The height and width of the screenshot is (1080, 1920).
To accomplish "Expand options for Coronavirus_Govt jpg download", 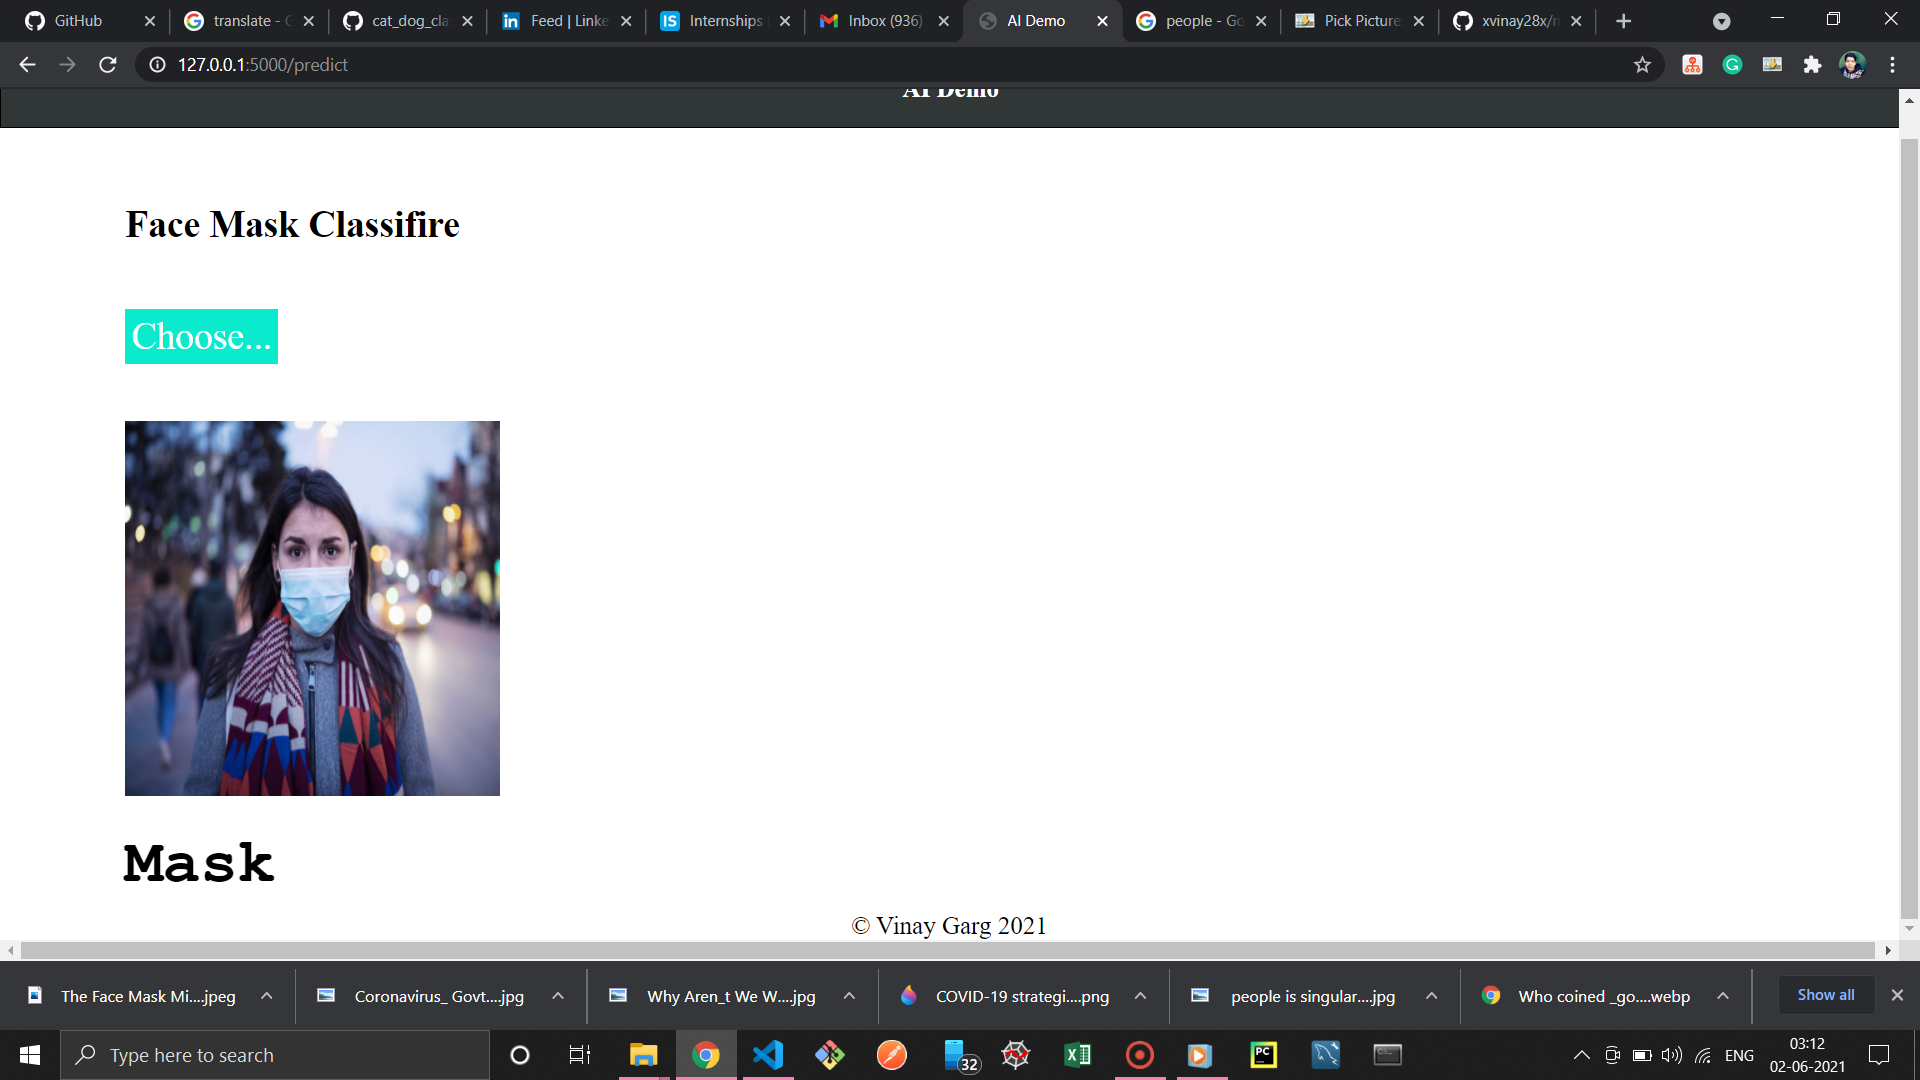I will [x=558, y=996].
